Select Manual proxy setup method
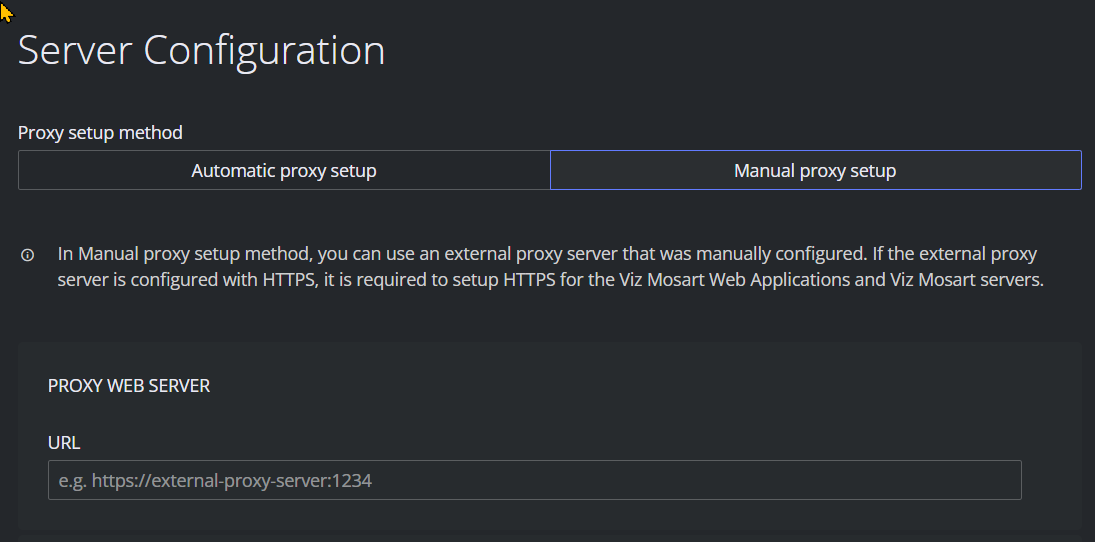The width and height of the screenshot is (1095, 542). [816, 170]
